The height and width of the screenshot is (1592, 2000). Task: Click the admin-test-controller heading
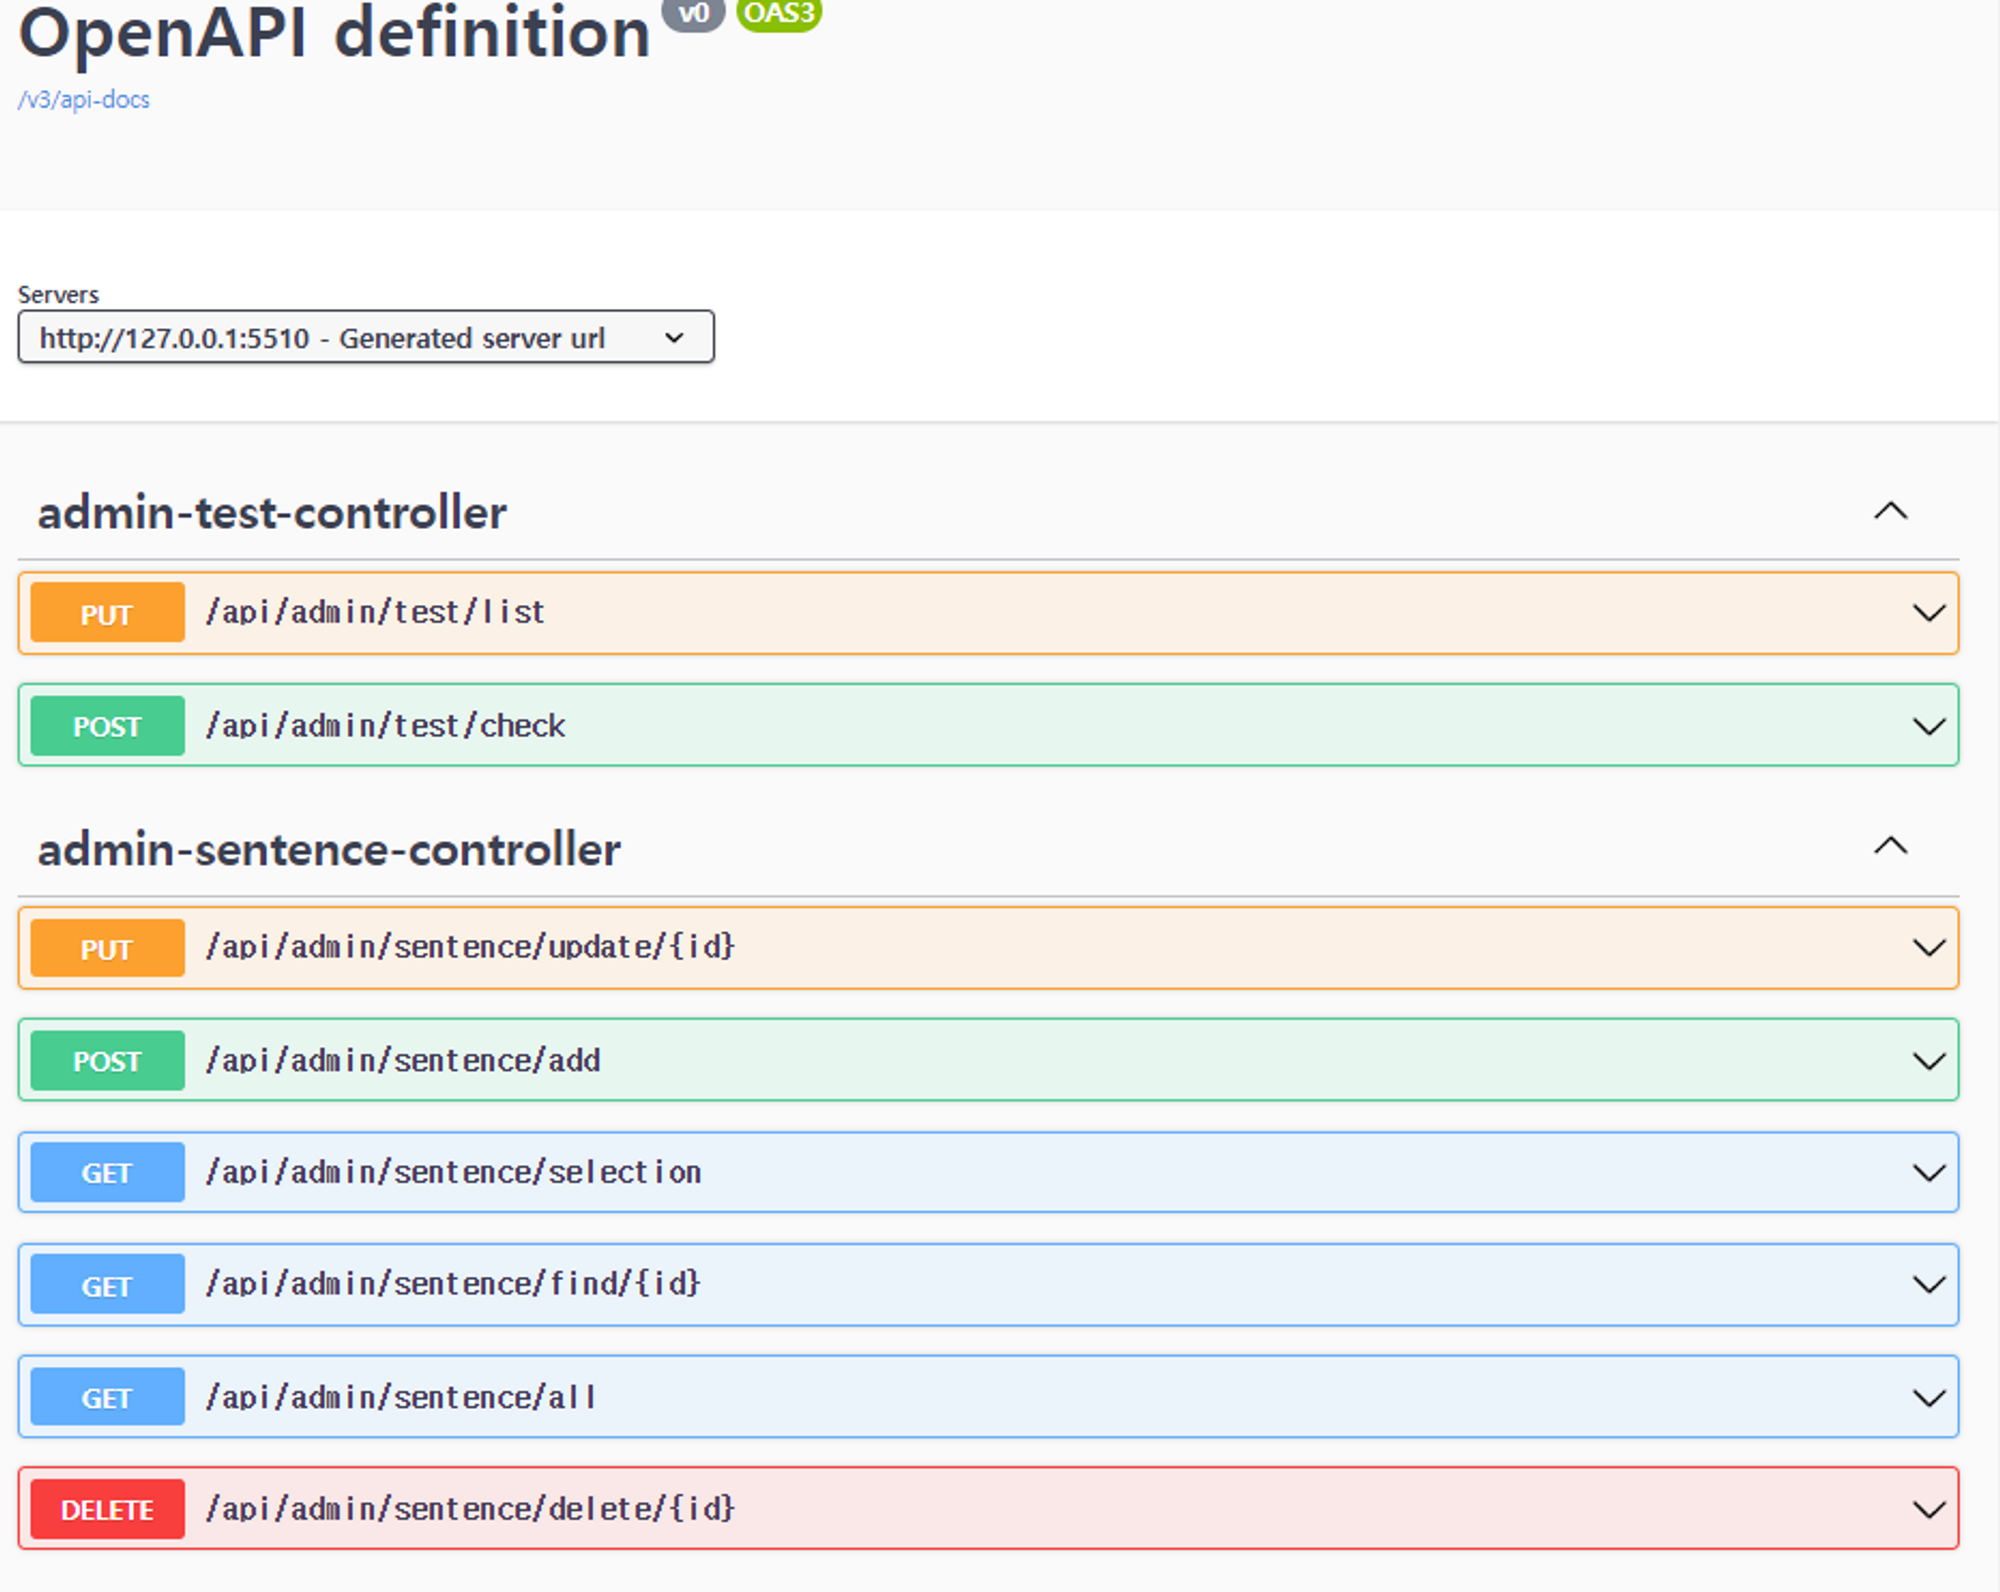(272, 513)
